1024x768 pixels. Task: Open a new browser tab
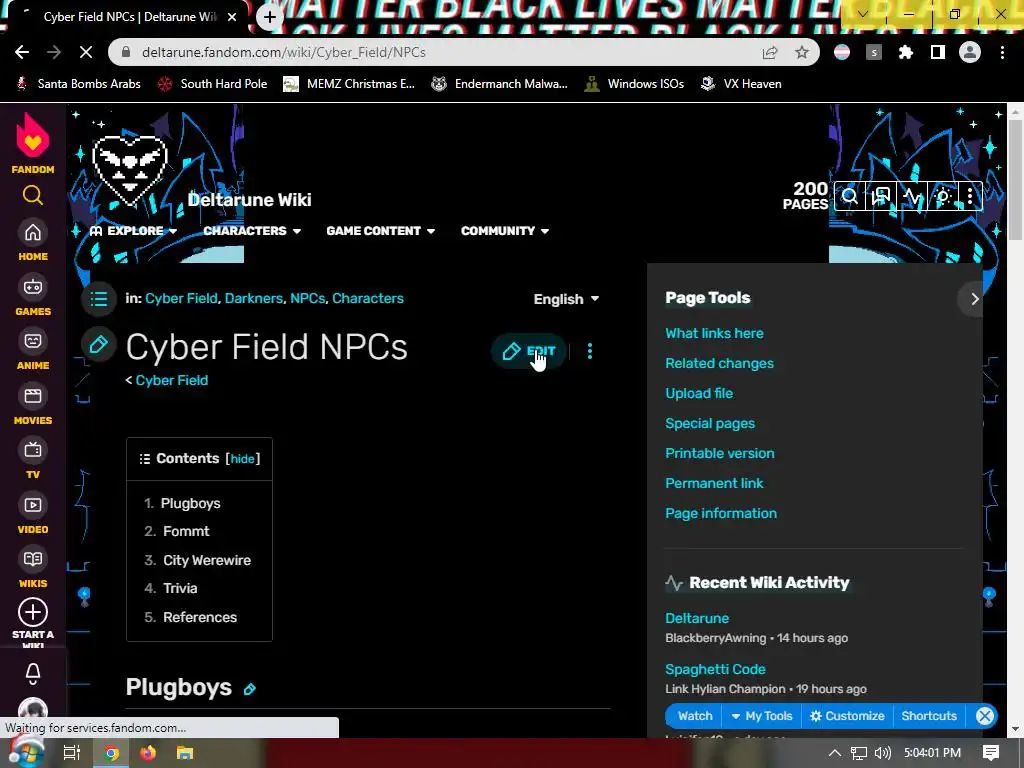tap(270, 17)
